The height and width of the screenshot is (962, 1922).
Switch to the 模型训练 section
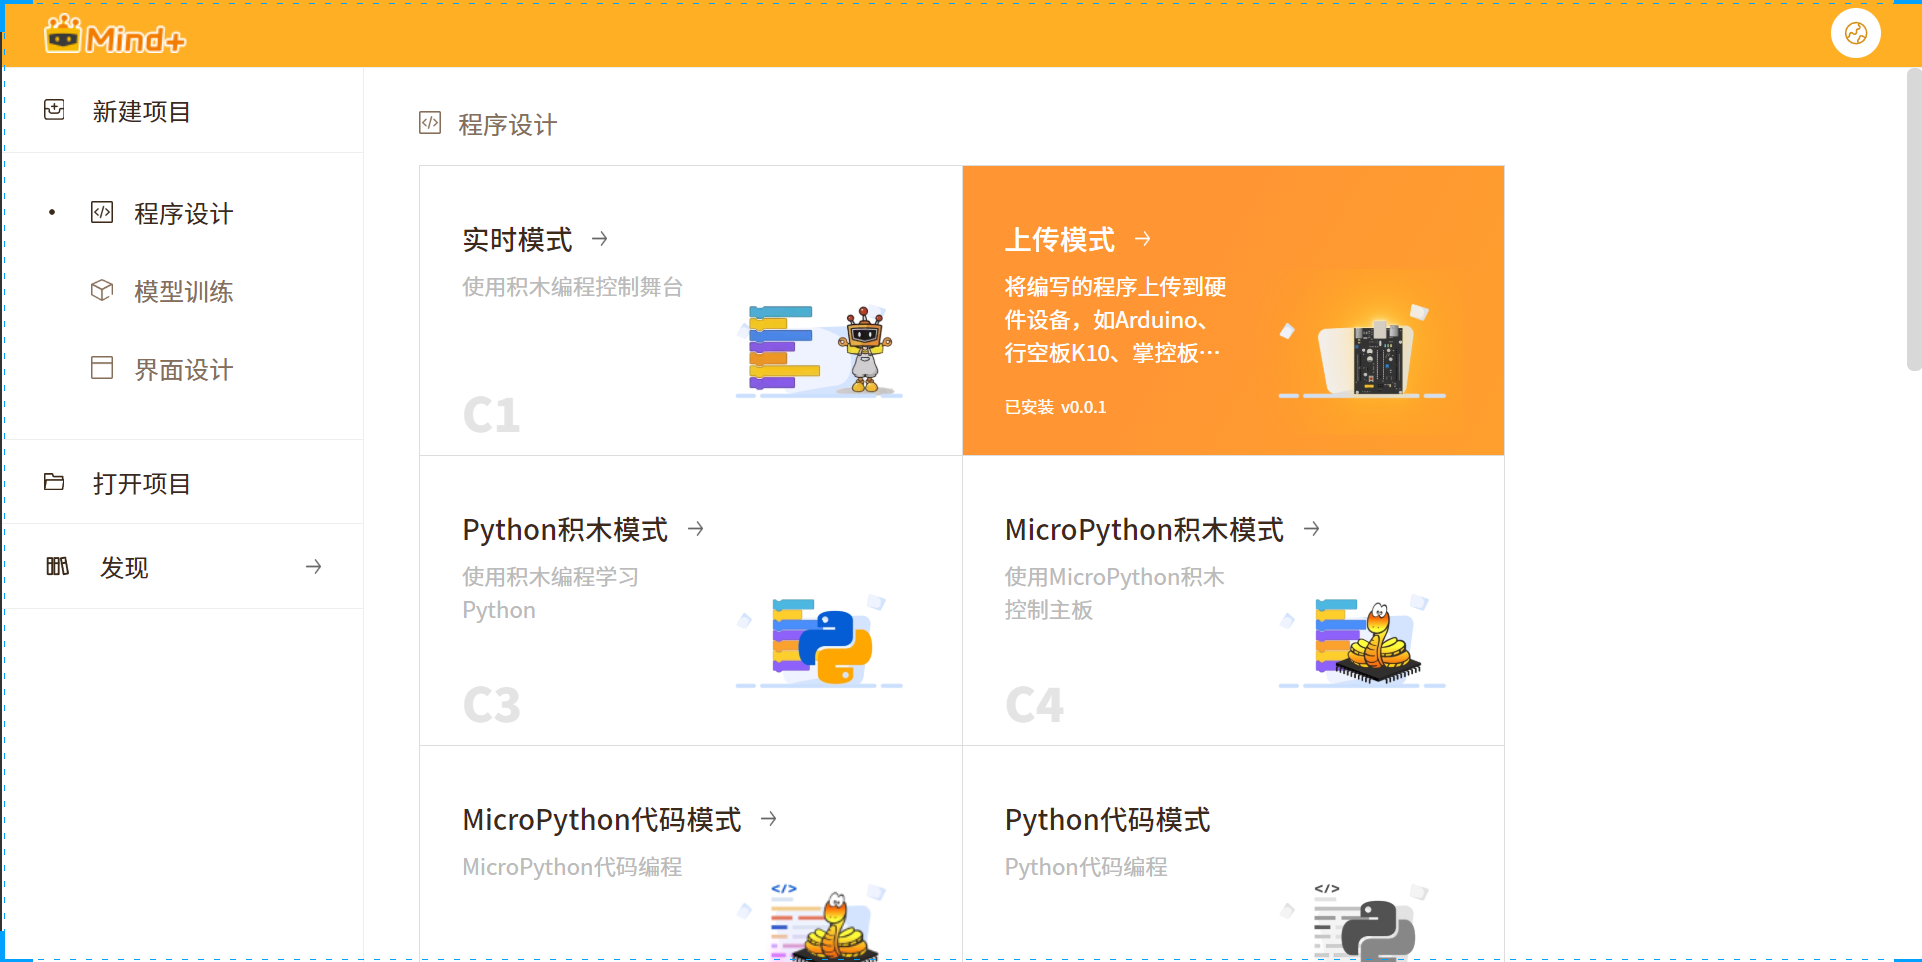[x=184, y=292]
